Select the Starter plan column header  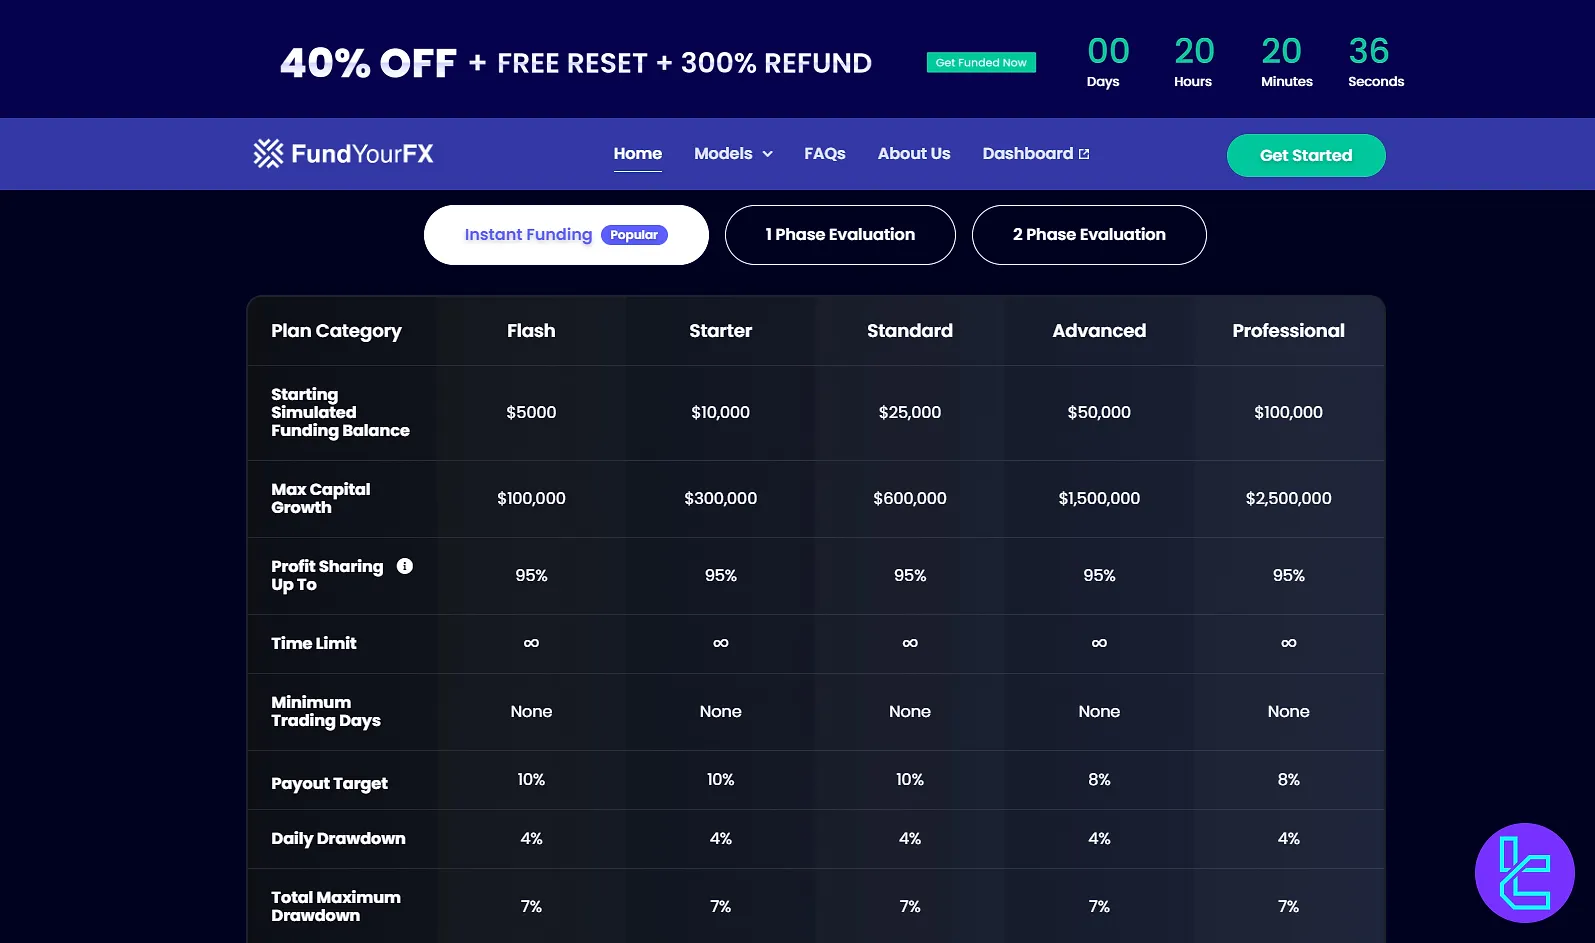point(720,331)
